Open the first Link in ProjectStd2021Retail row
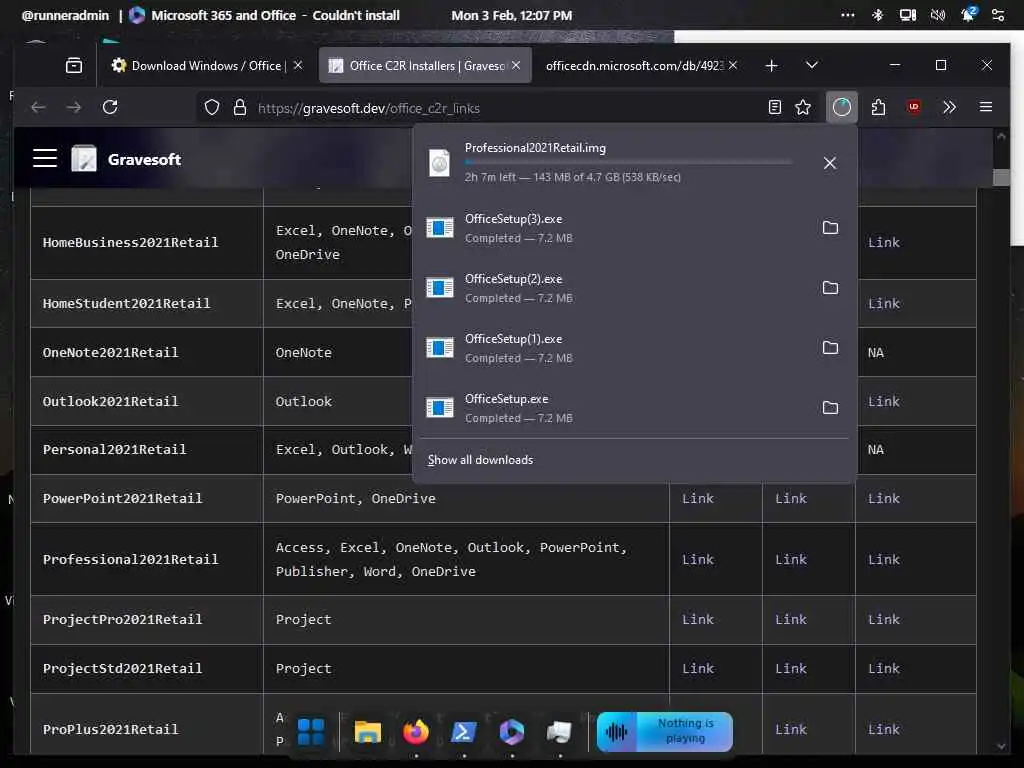 pyautogui.click(x=697, y=669)
